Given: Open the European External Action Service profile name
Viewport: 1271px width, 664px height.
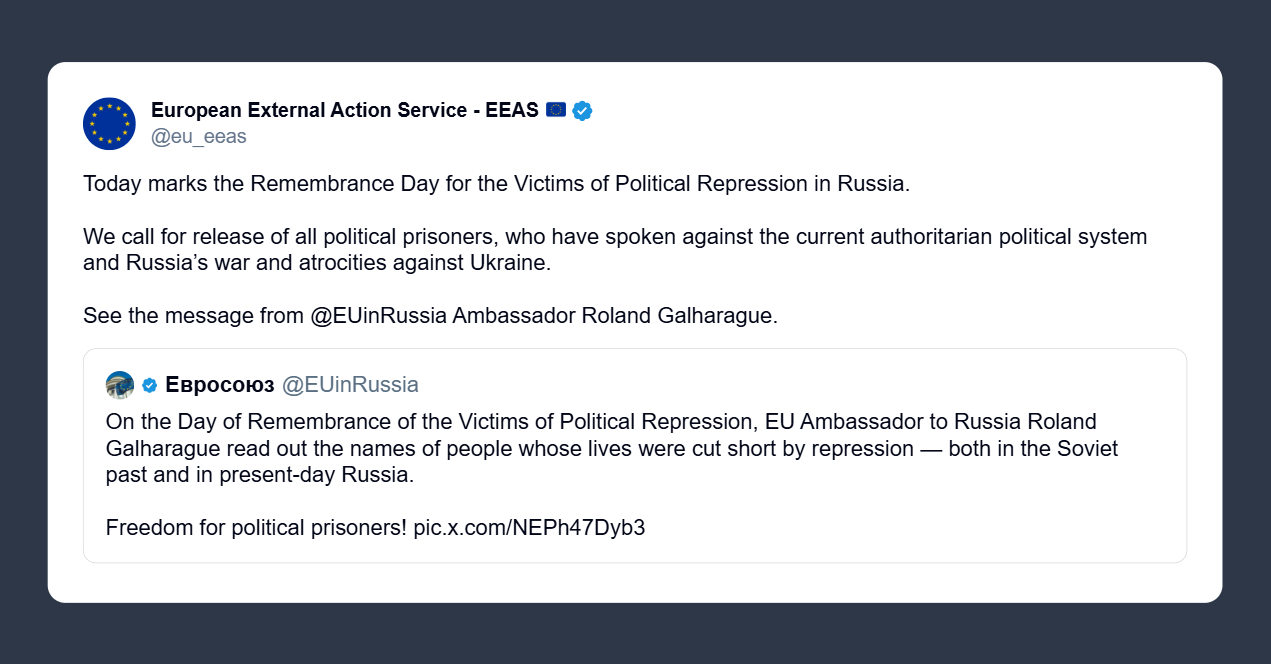Looking at the screenshot, I should (344, 110).
